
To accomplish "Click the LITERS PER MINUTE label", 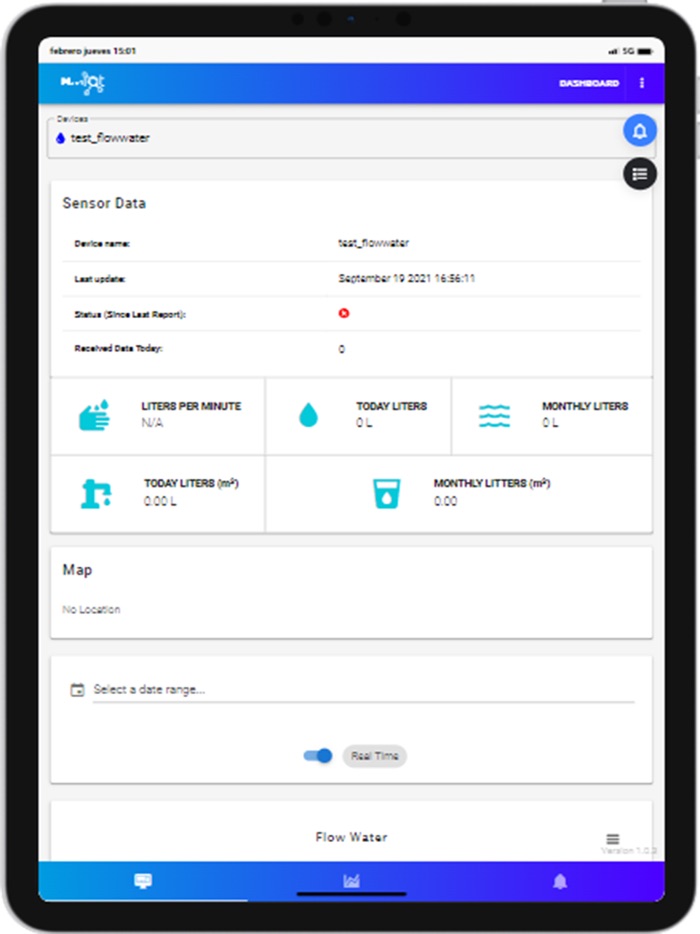I will pos(191,406).
